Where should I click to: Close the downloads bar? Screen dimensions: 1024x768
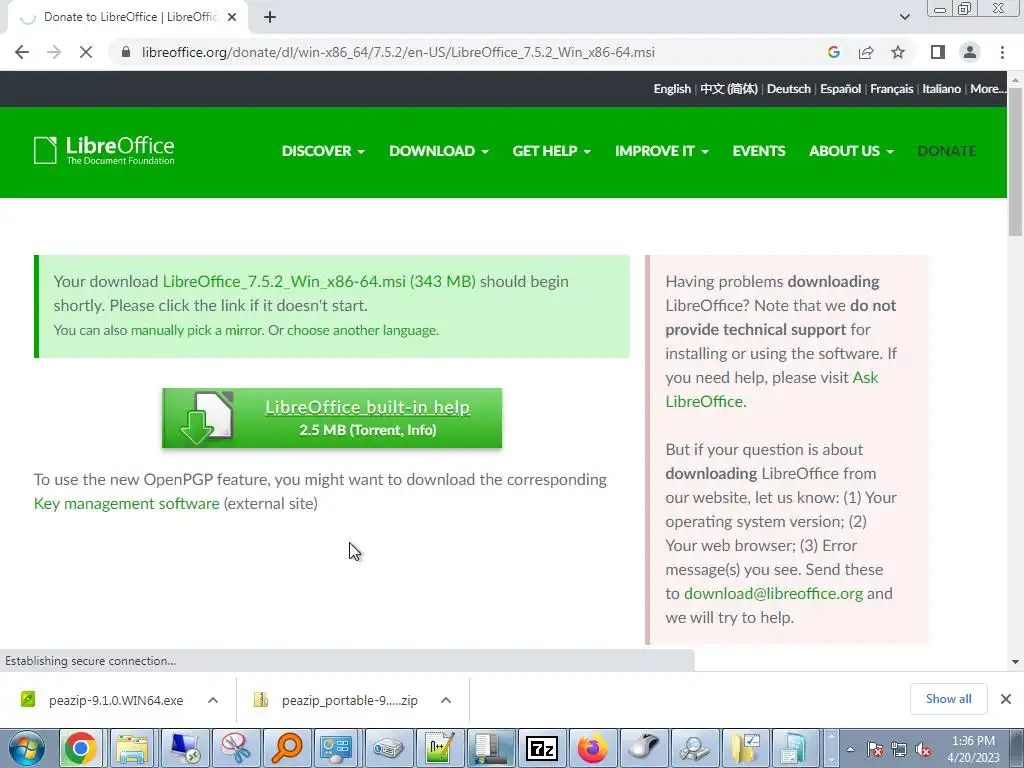pos(1006,699)
